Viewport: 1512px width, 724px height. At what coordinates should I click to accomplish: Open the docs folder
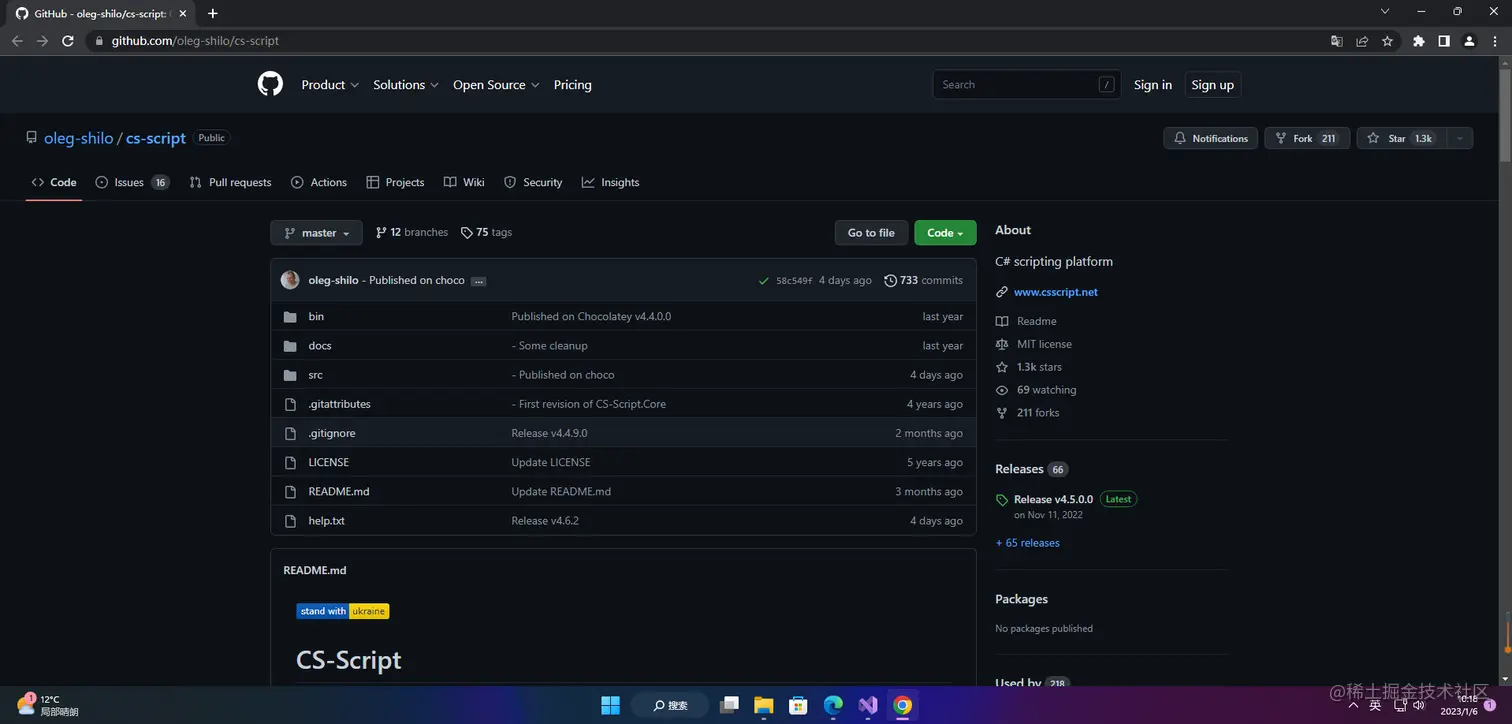(x=320, y=345)
